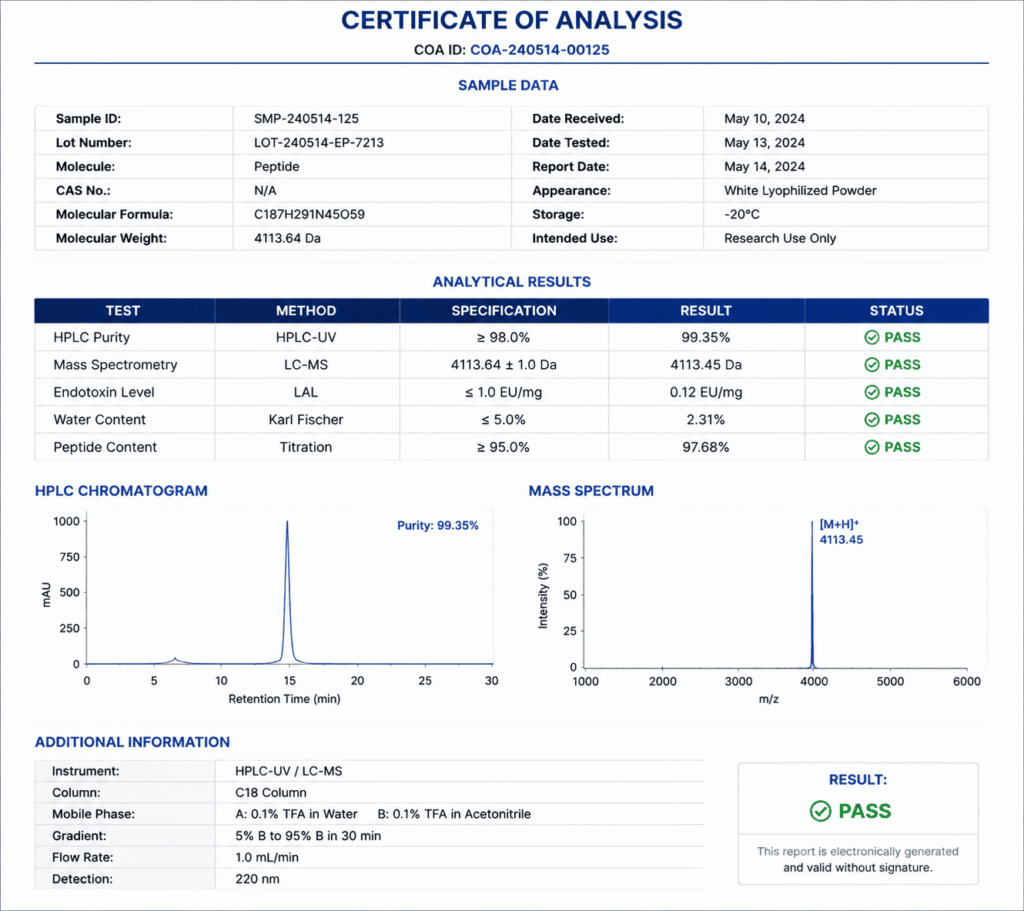Image resolution: width=1024 pixels, height=911 pixels.
Task: Click the Date Received value May 10, 2024
Action: [764, 119]
